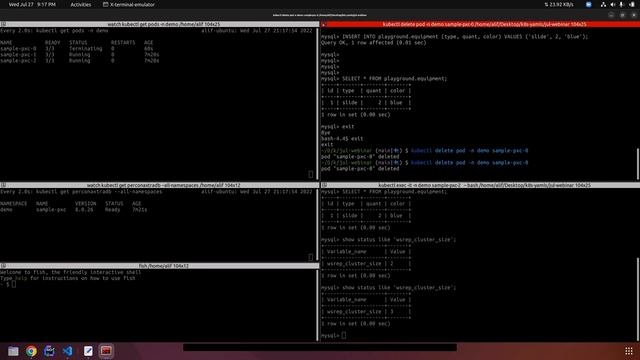
Task: Click the microphone tray icon
Action: point(621,4)
